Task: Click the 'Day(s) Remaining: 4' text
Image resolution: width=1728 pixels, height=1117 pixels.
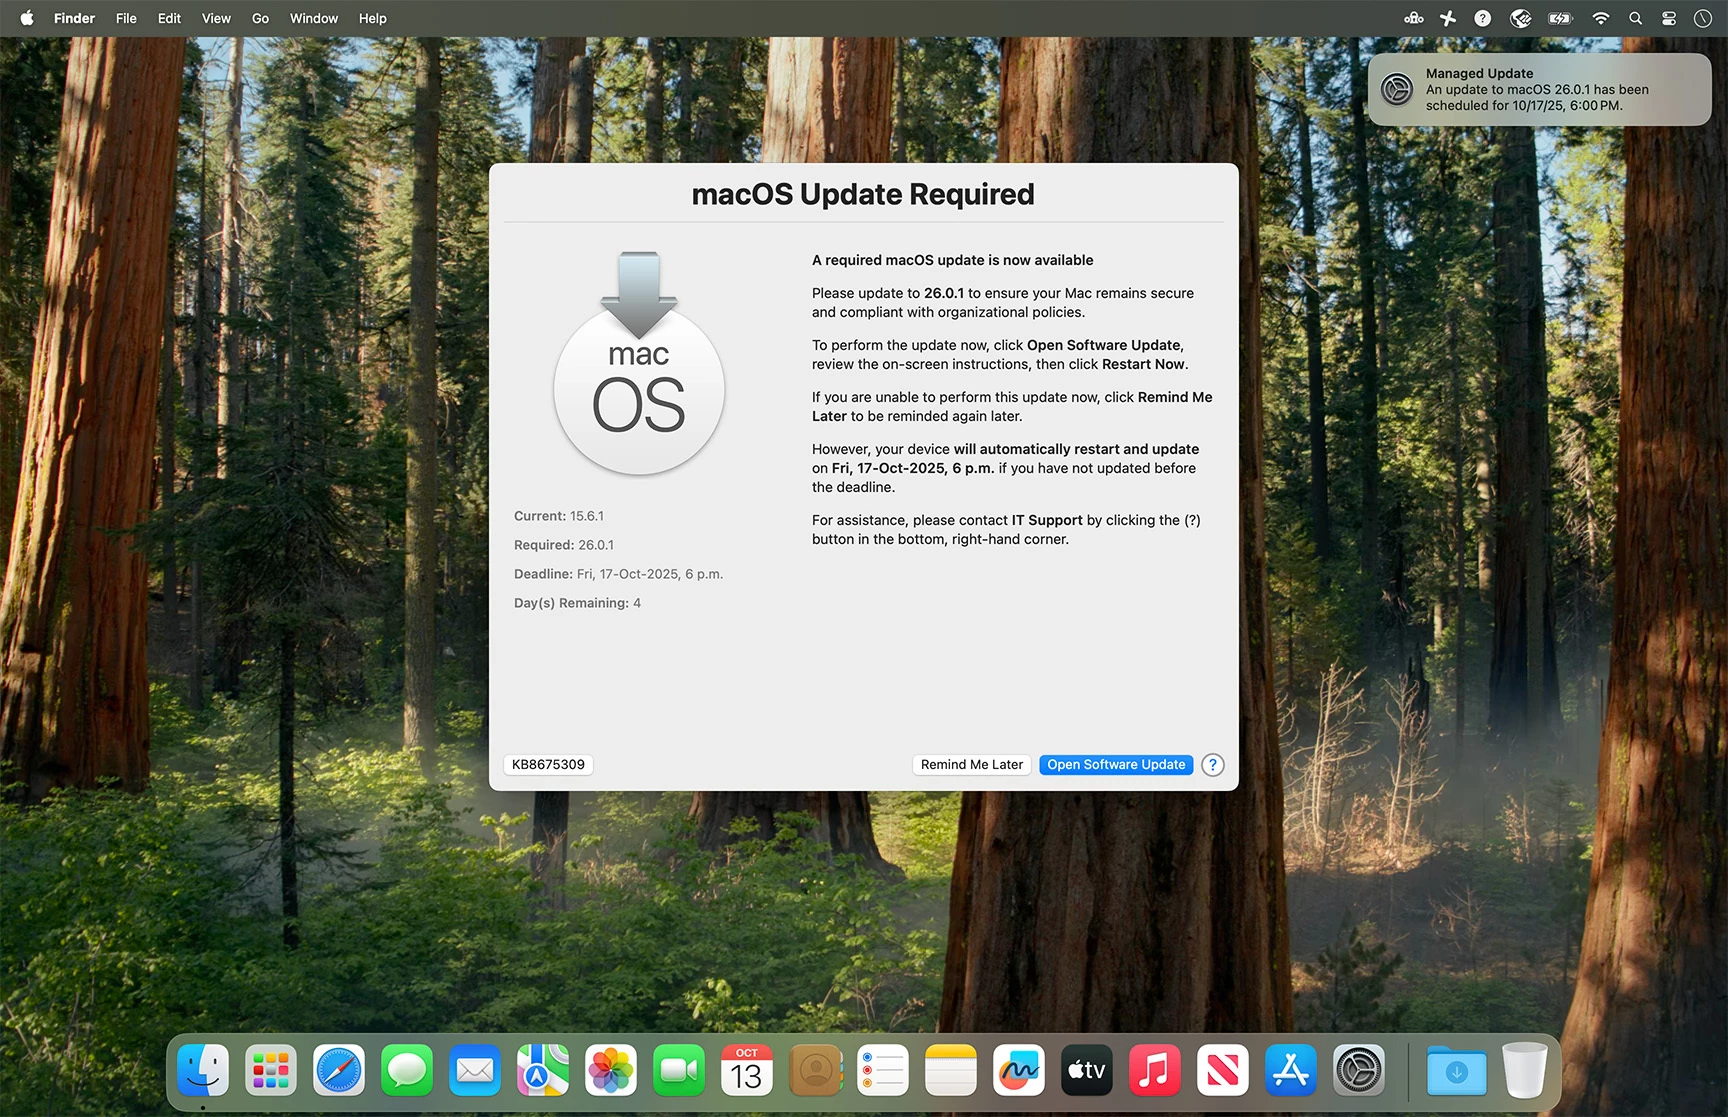Action: pos(577,603)
